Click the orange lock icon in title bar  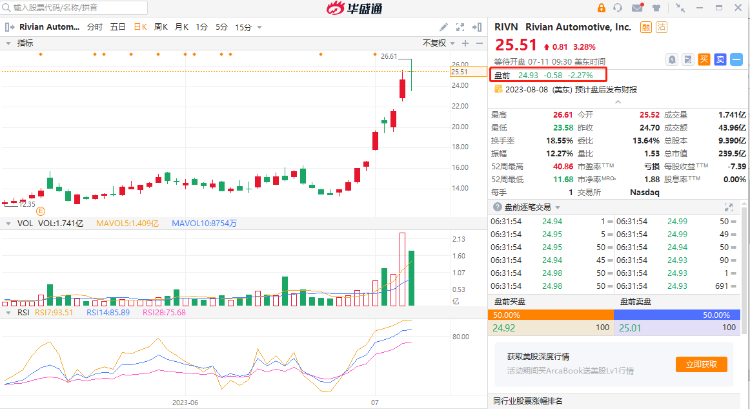coord(601,8)
